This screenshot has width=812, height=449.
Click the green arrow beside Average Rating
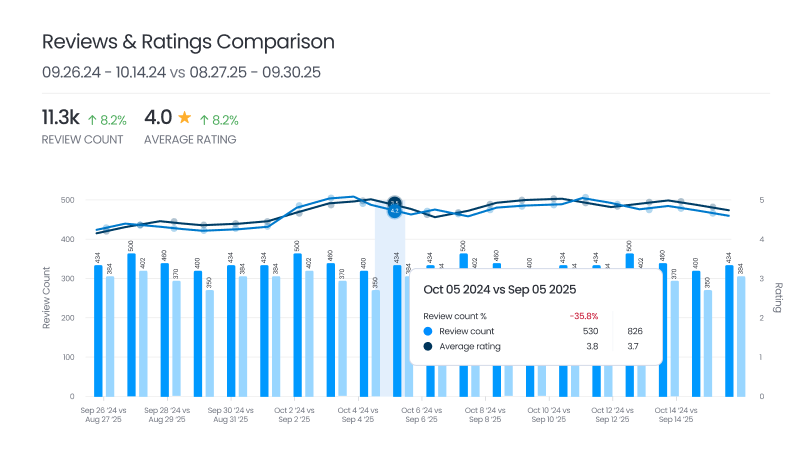(x=205, y=119)
